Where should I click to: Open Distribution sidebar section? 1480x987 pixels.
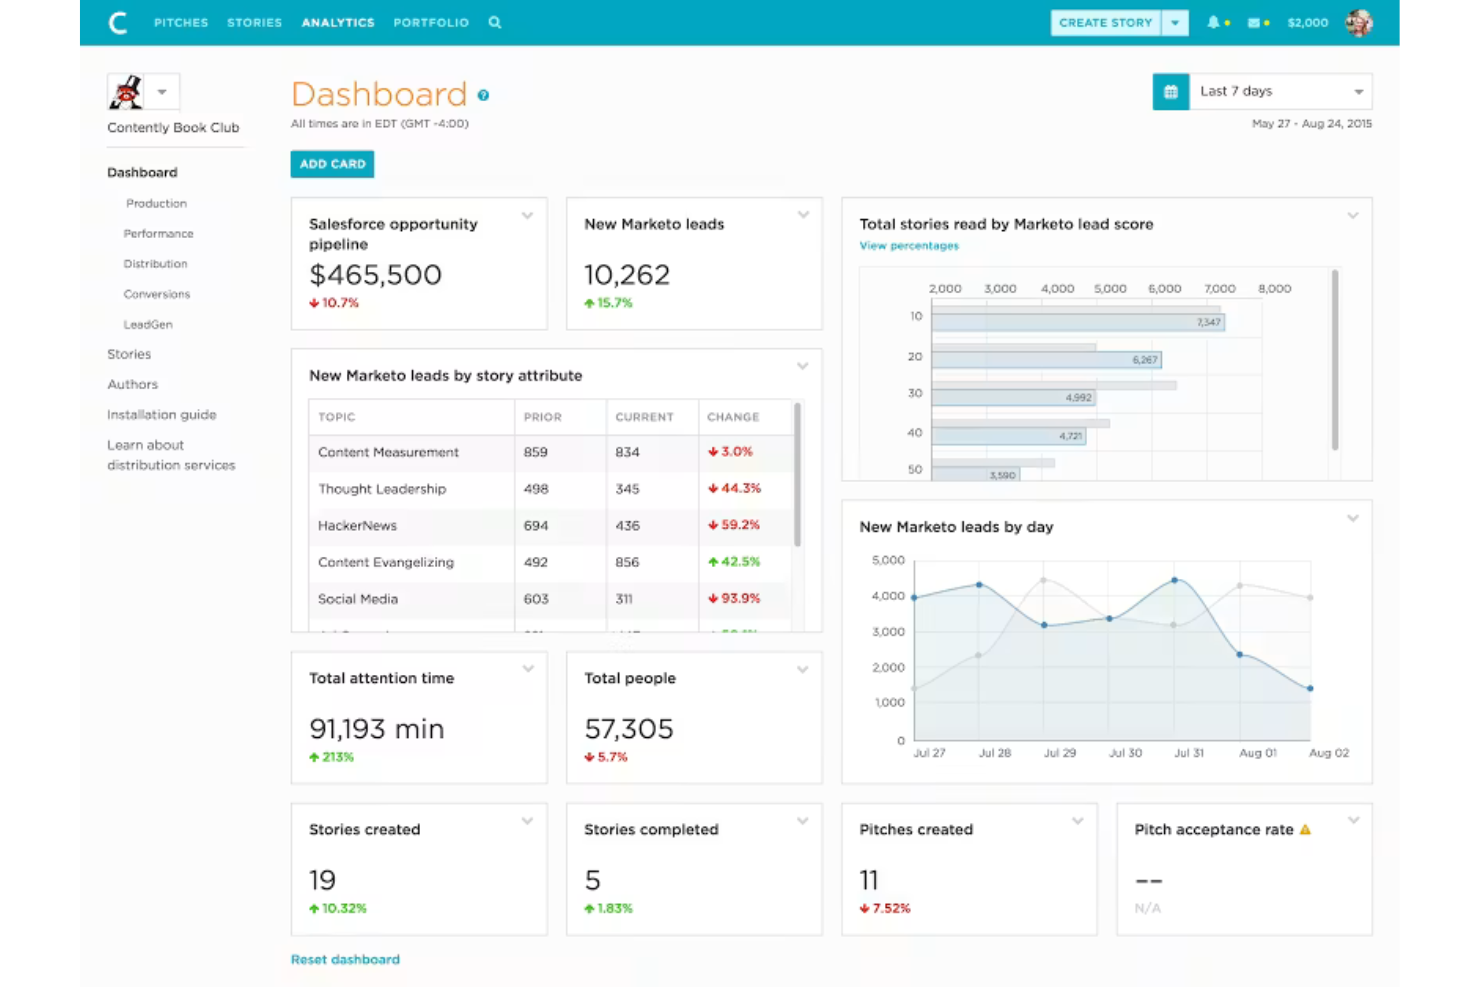155,263
